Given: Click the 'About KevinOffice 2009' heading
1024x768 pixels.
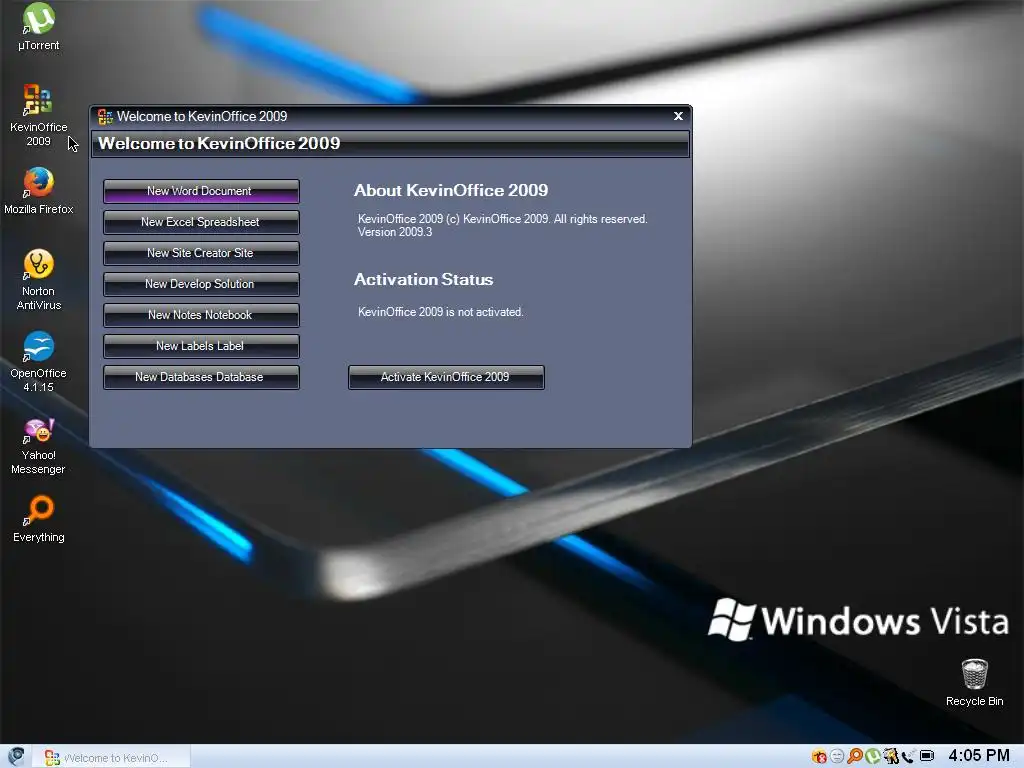Looking at the screenshot, I should click(451, 191).
